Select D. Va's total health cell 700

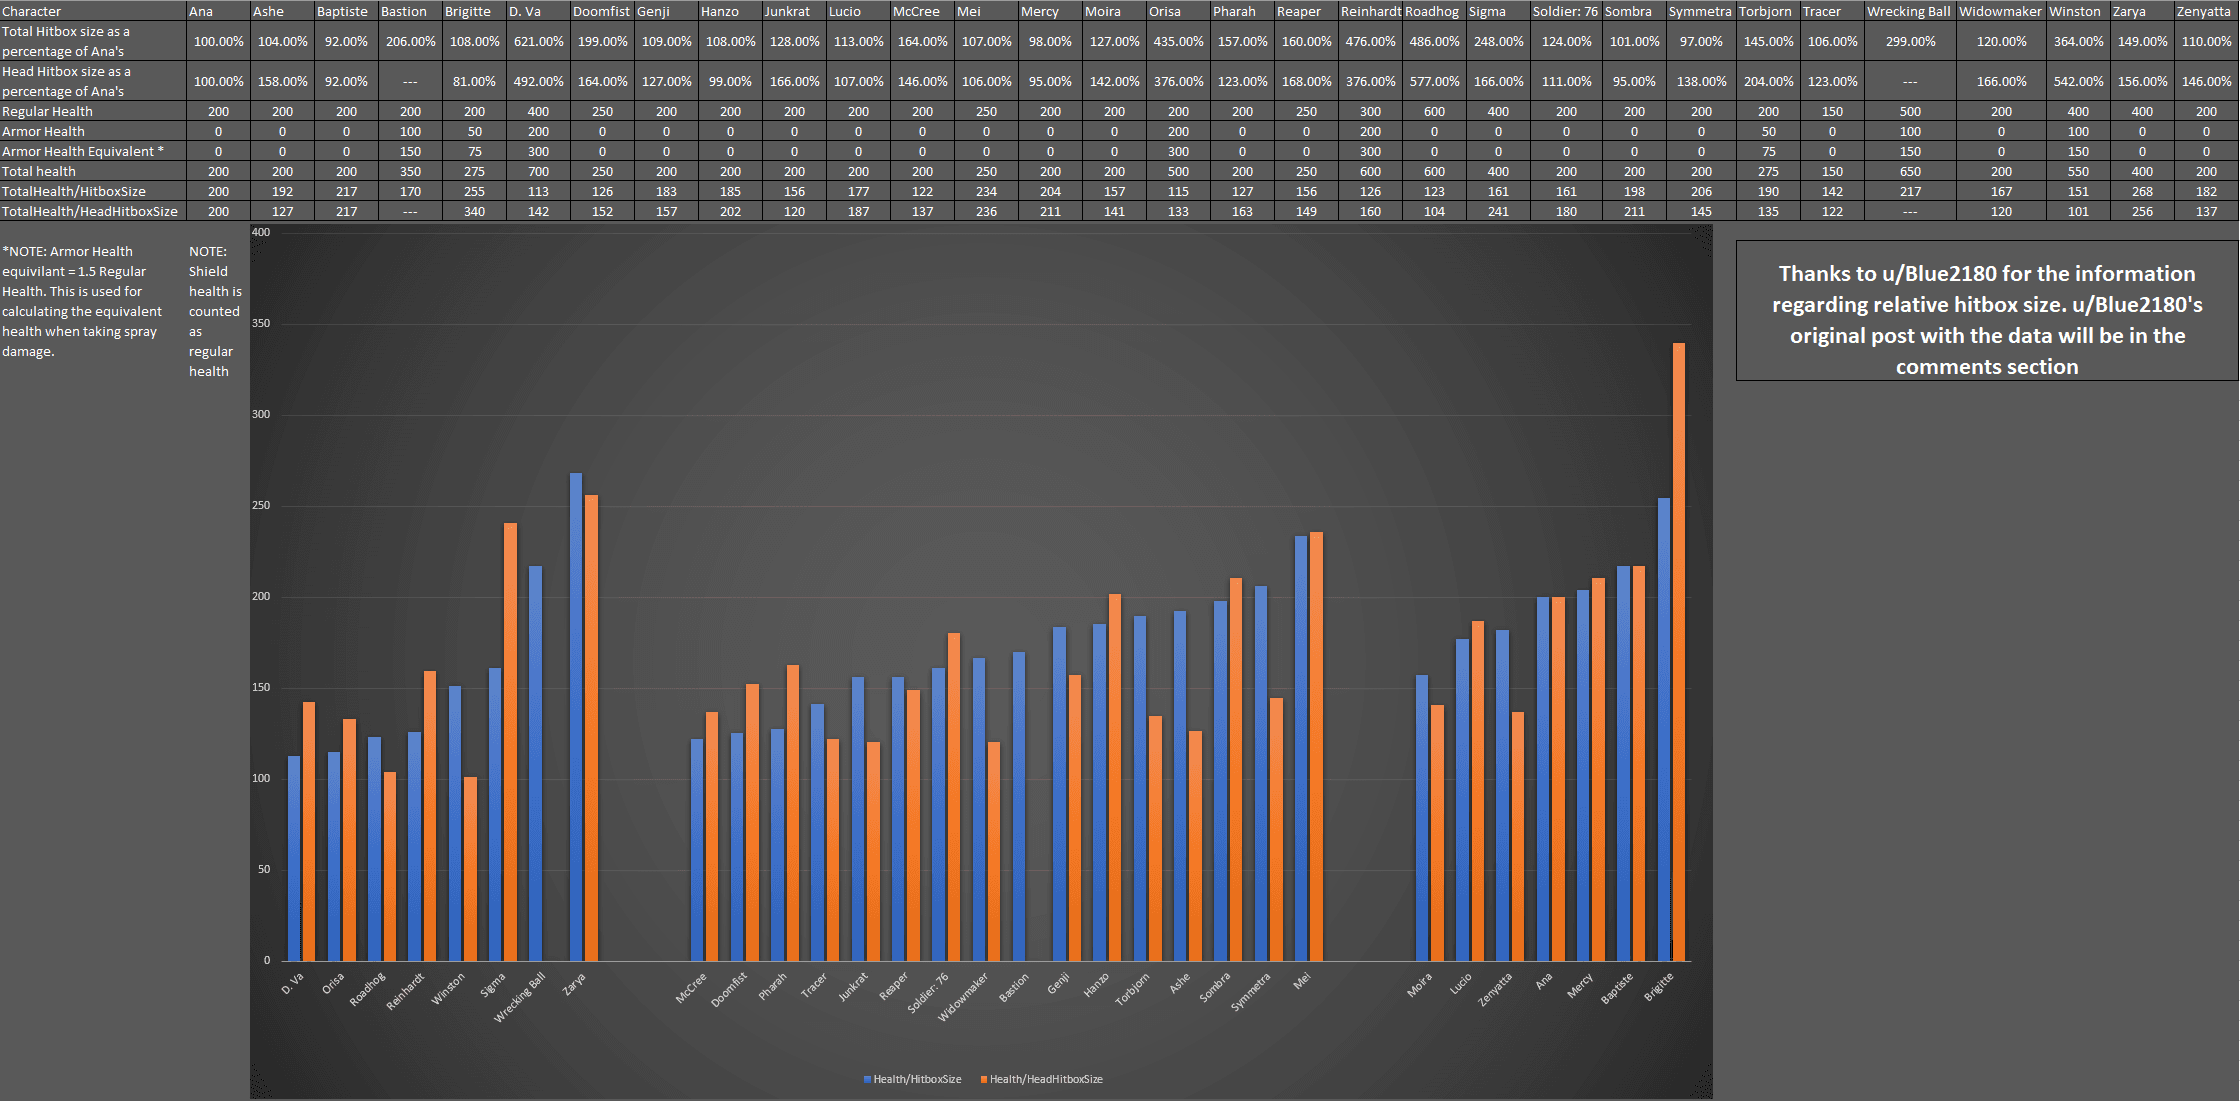(538, 171)
